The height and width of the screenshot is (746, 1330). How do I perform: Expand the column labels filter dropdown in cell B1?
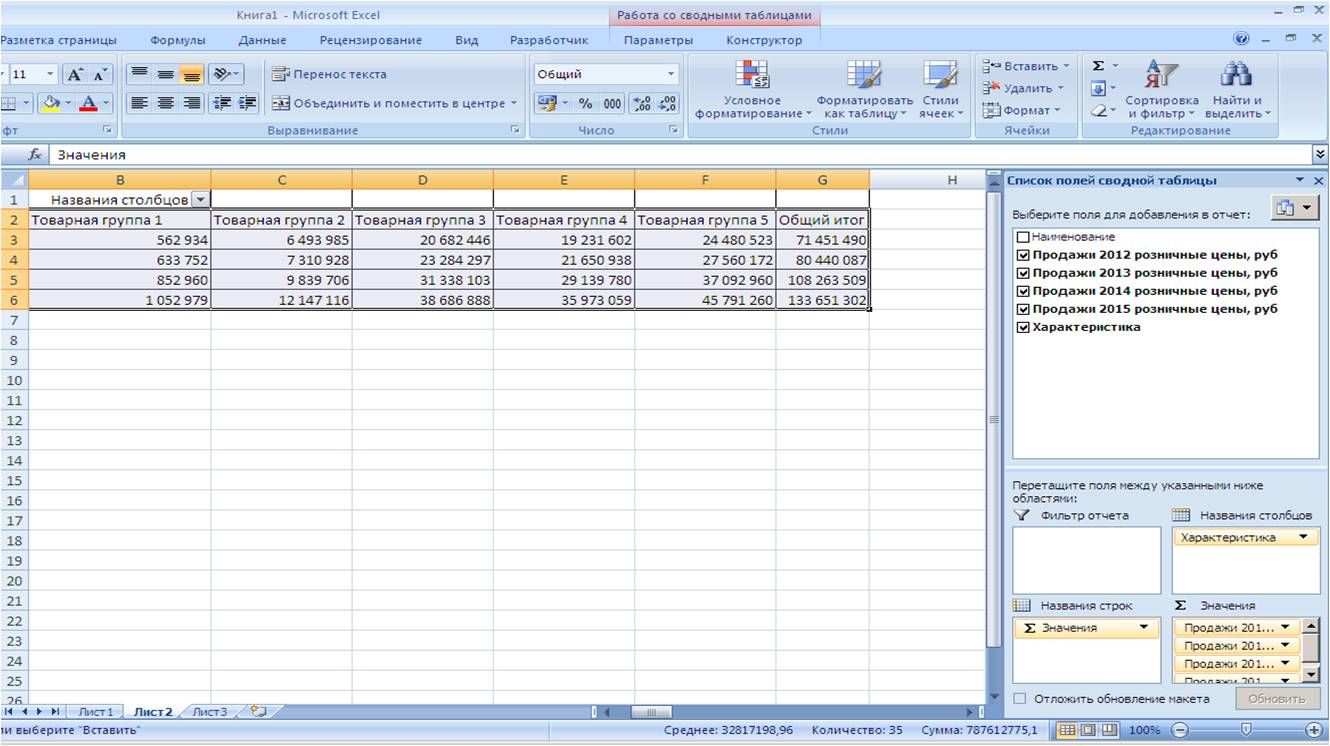click(x=201, y=199)
